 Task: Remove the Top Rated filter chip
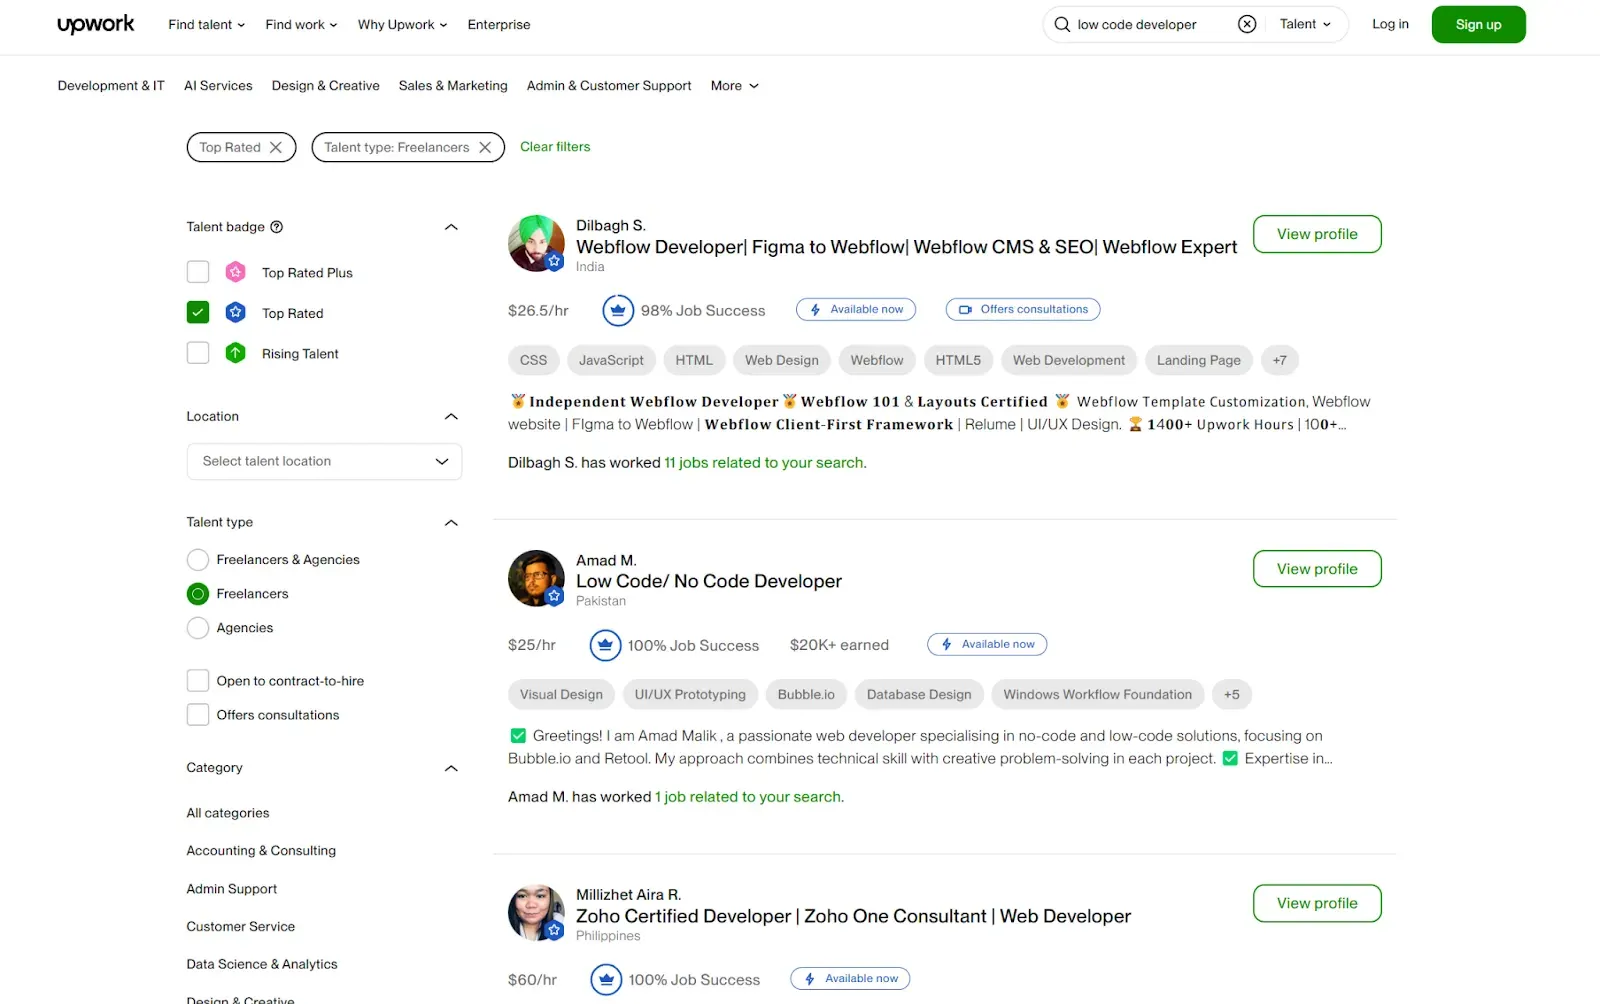(276, 147)
